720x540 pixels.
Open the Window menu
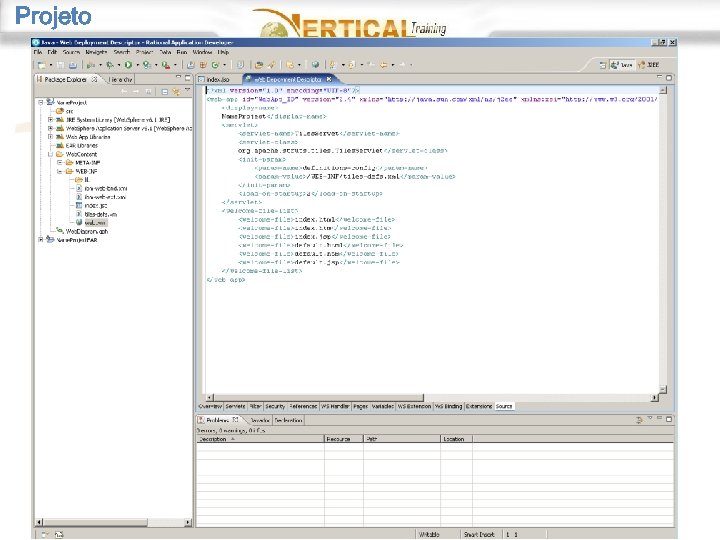(x=202, y=51)
